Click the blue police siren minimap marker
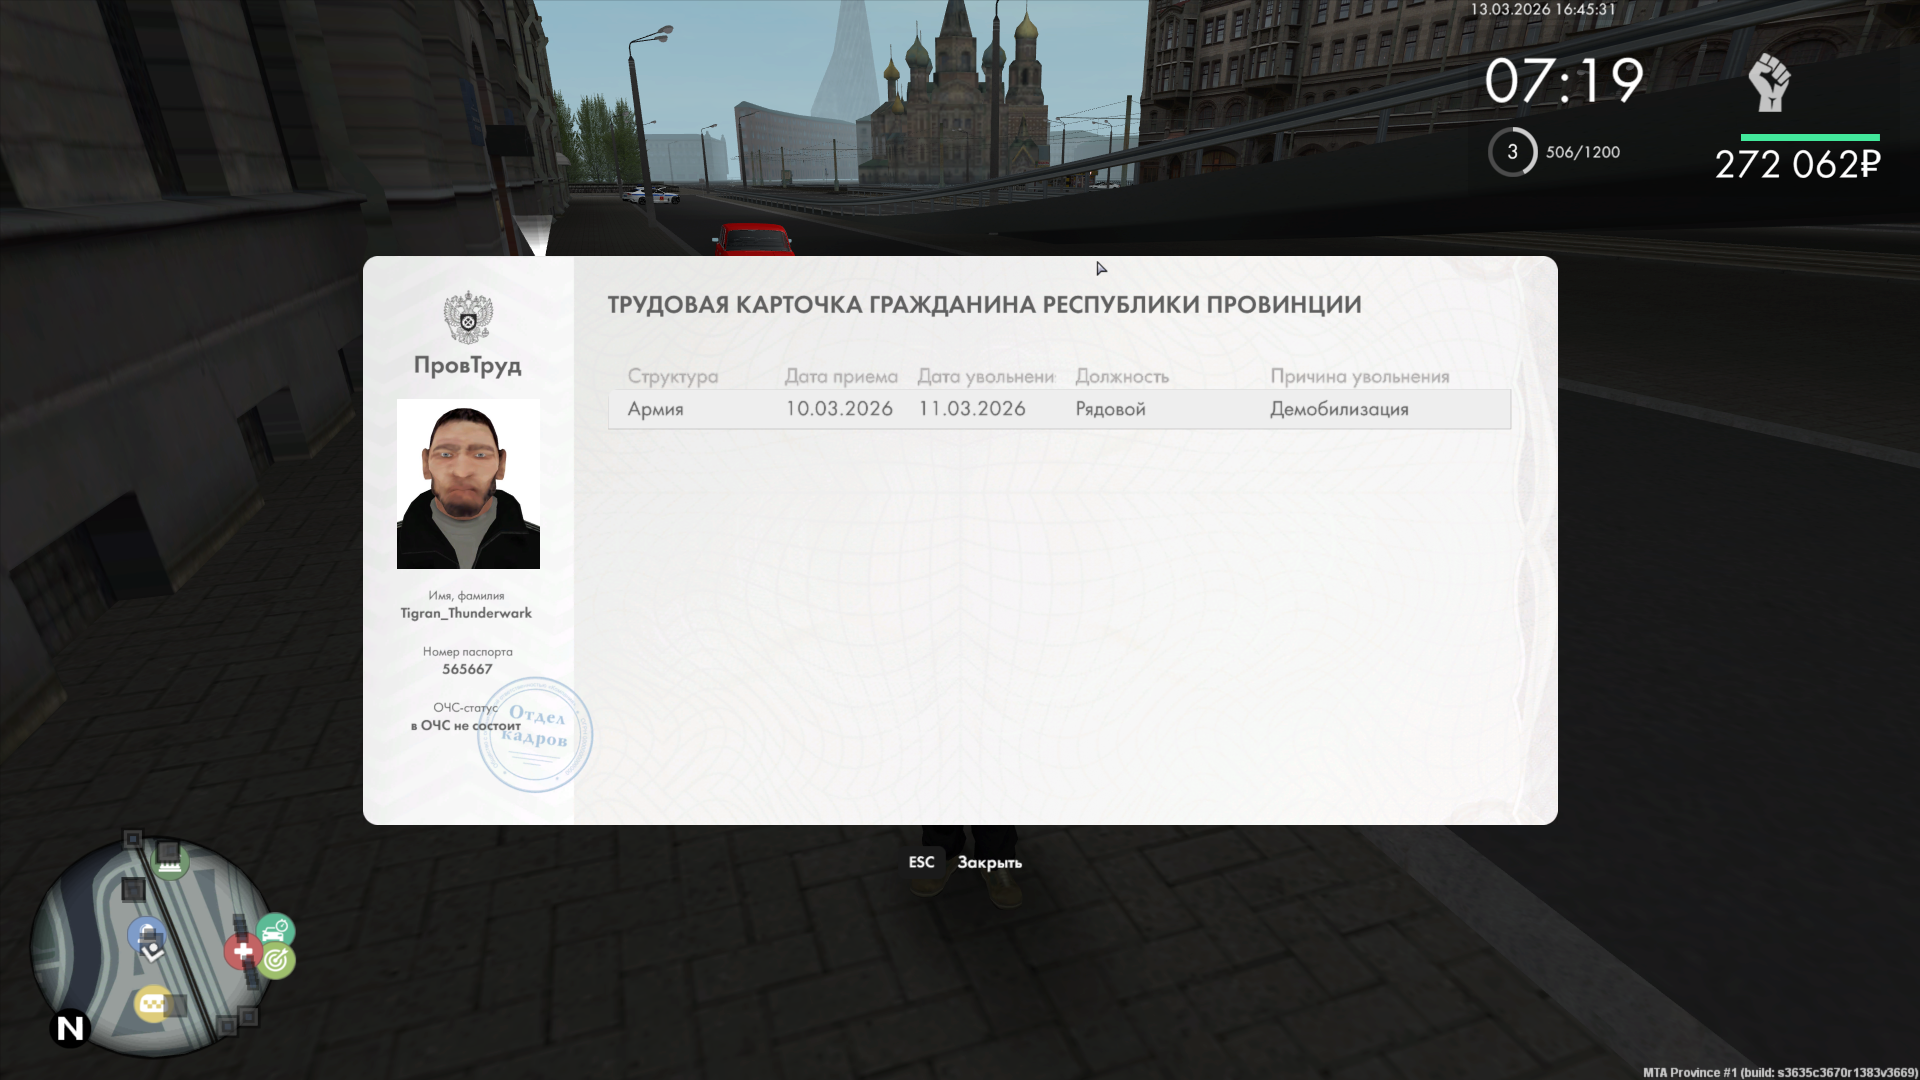Screen dimensions: 1920x1080 146,935
